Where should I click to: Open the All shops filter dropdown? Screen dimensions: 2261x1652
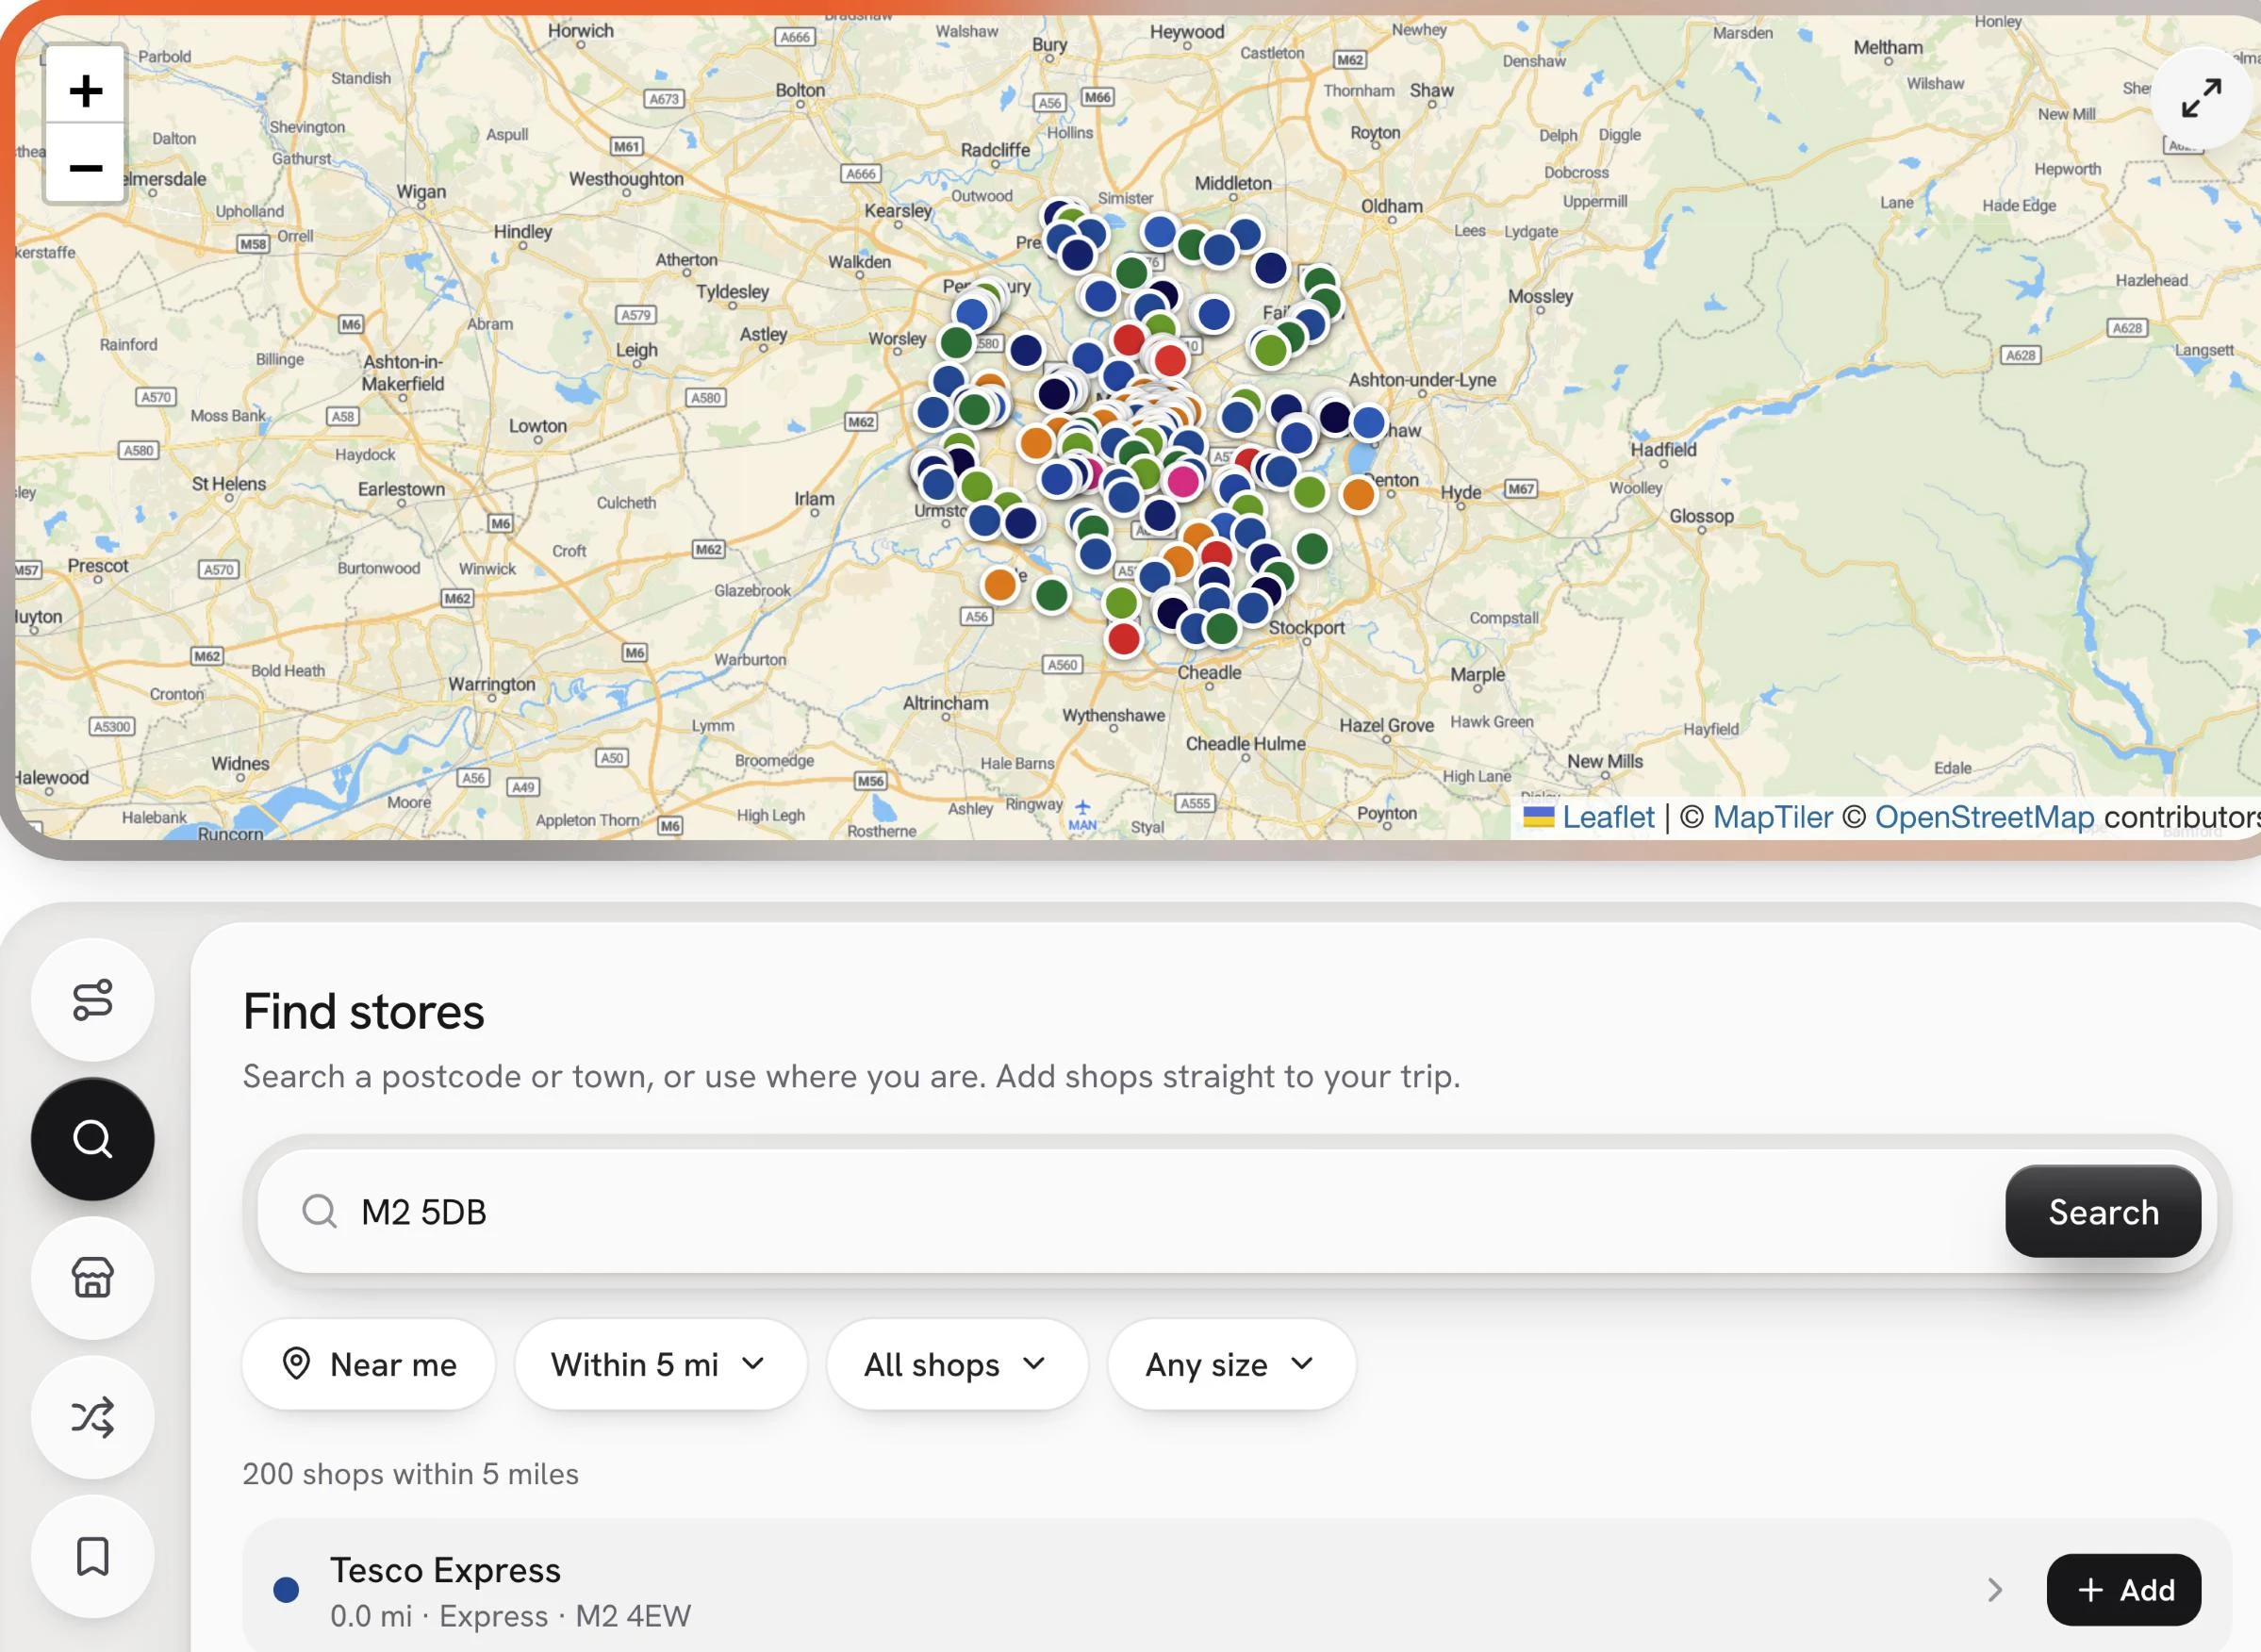[956, 1364]
